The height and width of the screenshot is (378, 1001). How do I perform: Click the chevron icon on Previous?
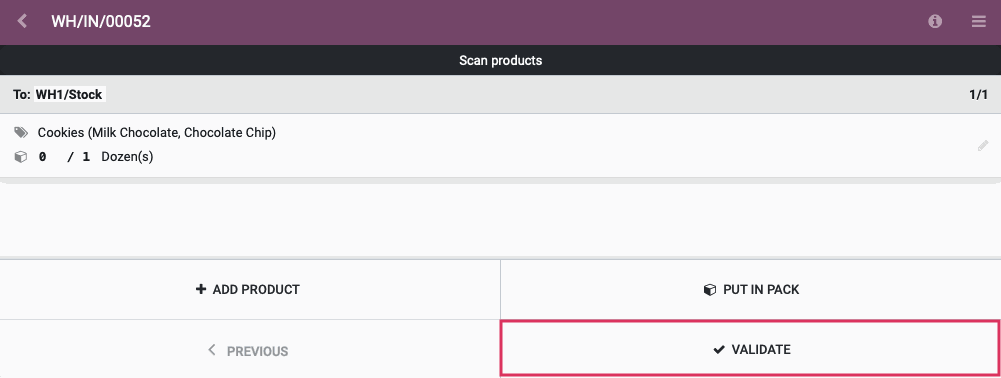pyautogui.click(x=212, y=350)
